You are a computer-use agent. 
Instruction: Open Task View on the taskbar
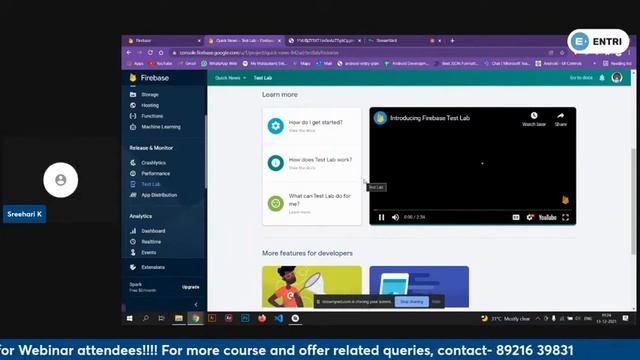(x=162, y=318)
